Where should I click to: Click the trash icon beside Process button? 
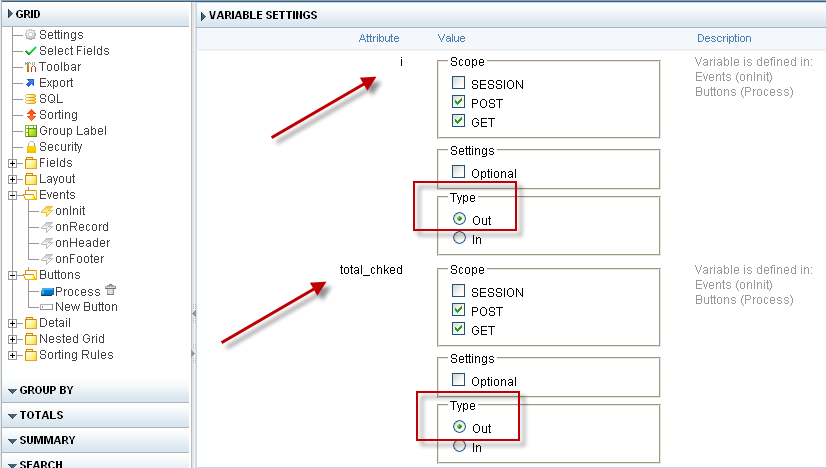[x=111, y=291]
